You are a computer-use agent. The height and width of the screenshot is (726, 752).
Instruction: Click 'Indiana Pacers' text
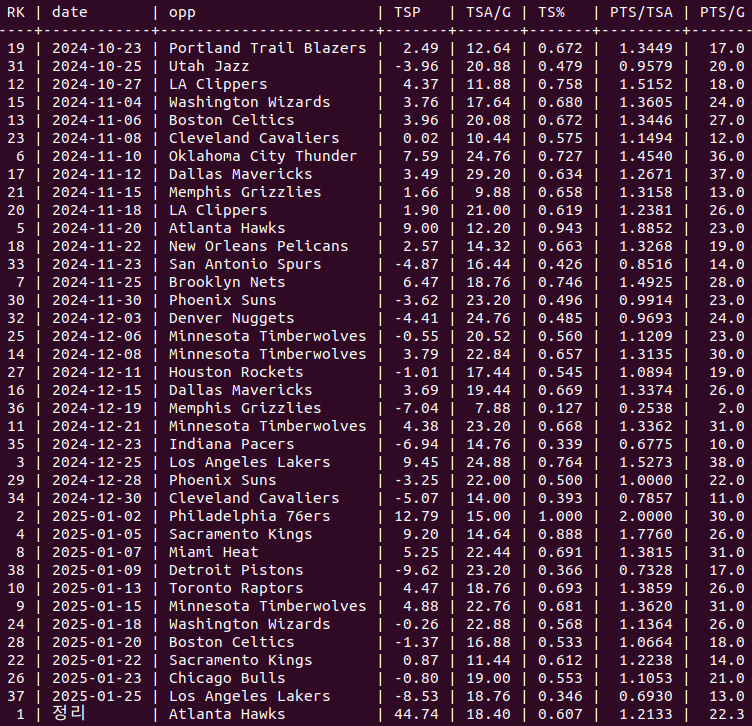click(231, 444)
